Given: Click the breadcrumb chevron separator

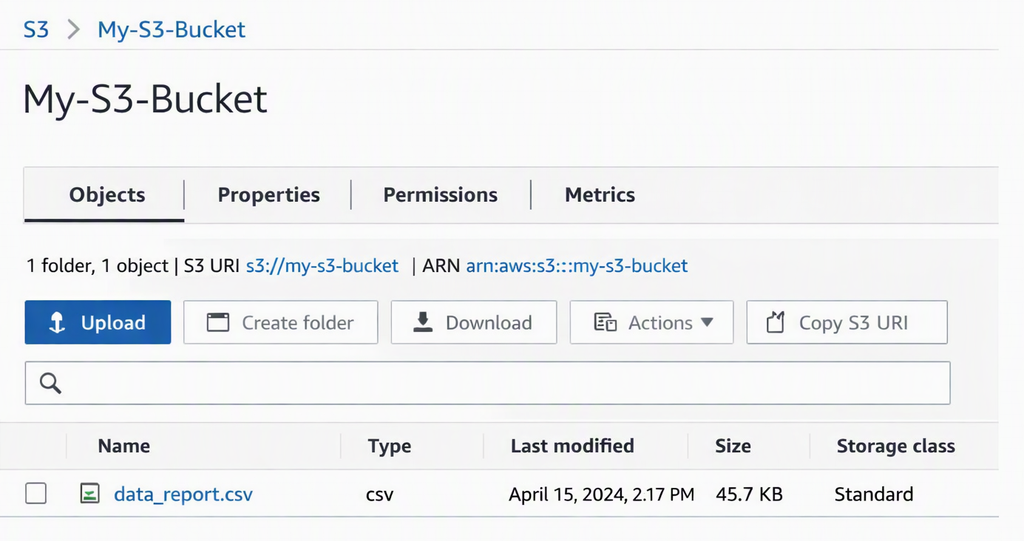Looking at the screenshot, I should 74,29.
